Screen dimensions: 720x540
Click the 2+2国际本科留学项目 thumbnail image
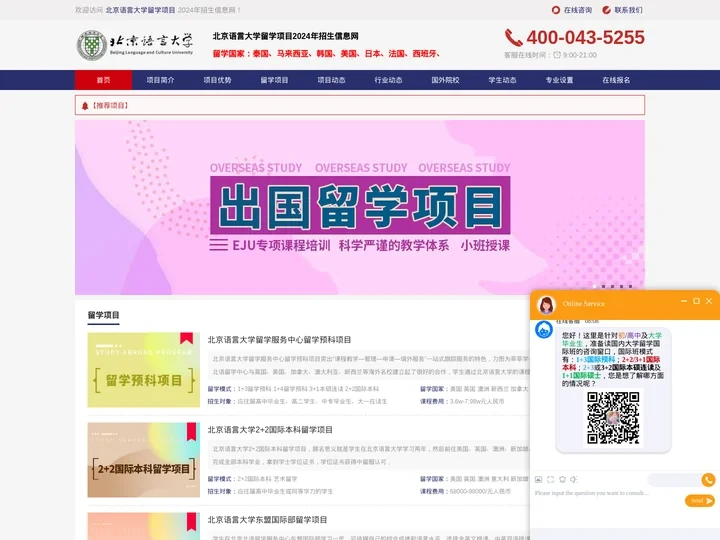click(x=144, y=460)
